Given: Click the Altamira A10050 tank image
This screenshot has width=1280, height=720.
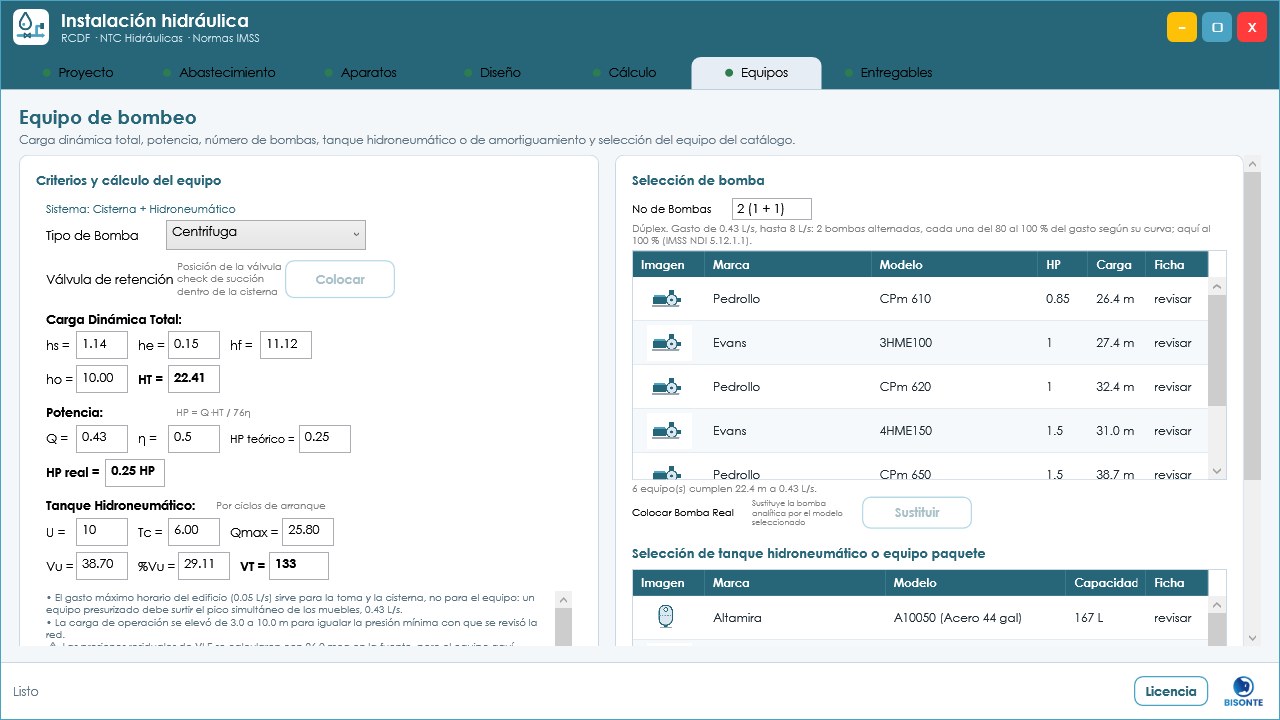Looking at the screenshot, I should 666,617.
